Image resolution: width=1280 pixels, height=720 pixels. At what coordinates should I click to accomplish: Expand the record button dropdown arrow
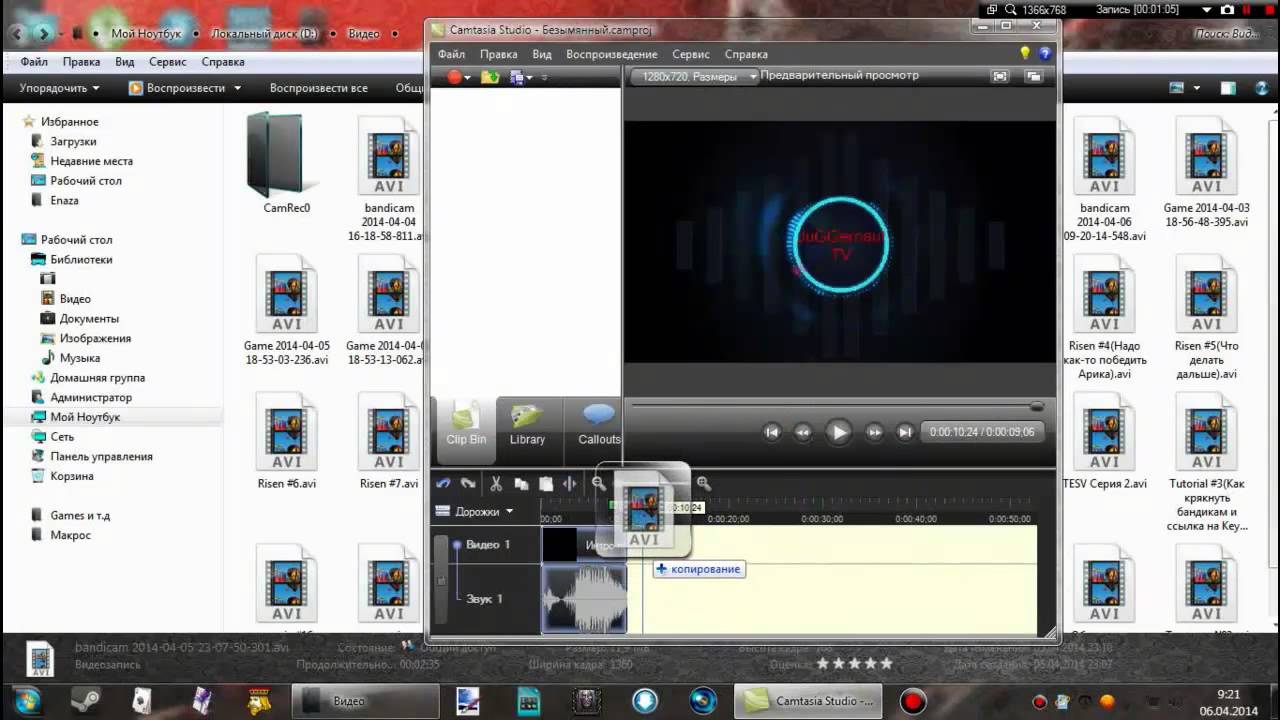(469, 77)
